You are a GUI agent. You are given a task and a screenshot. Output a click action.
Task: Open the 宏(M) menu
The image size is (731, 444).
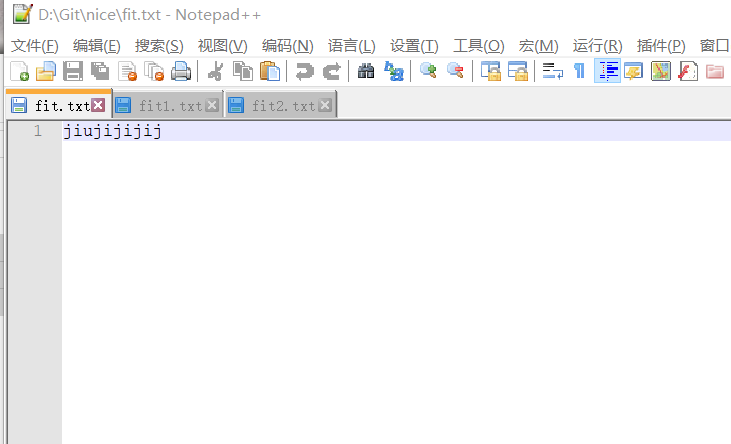click(538, 46)
